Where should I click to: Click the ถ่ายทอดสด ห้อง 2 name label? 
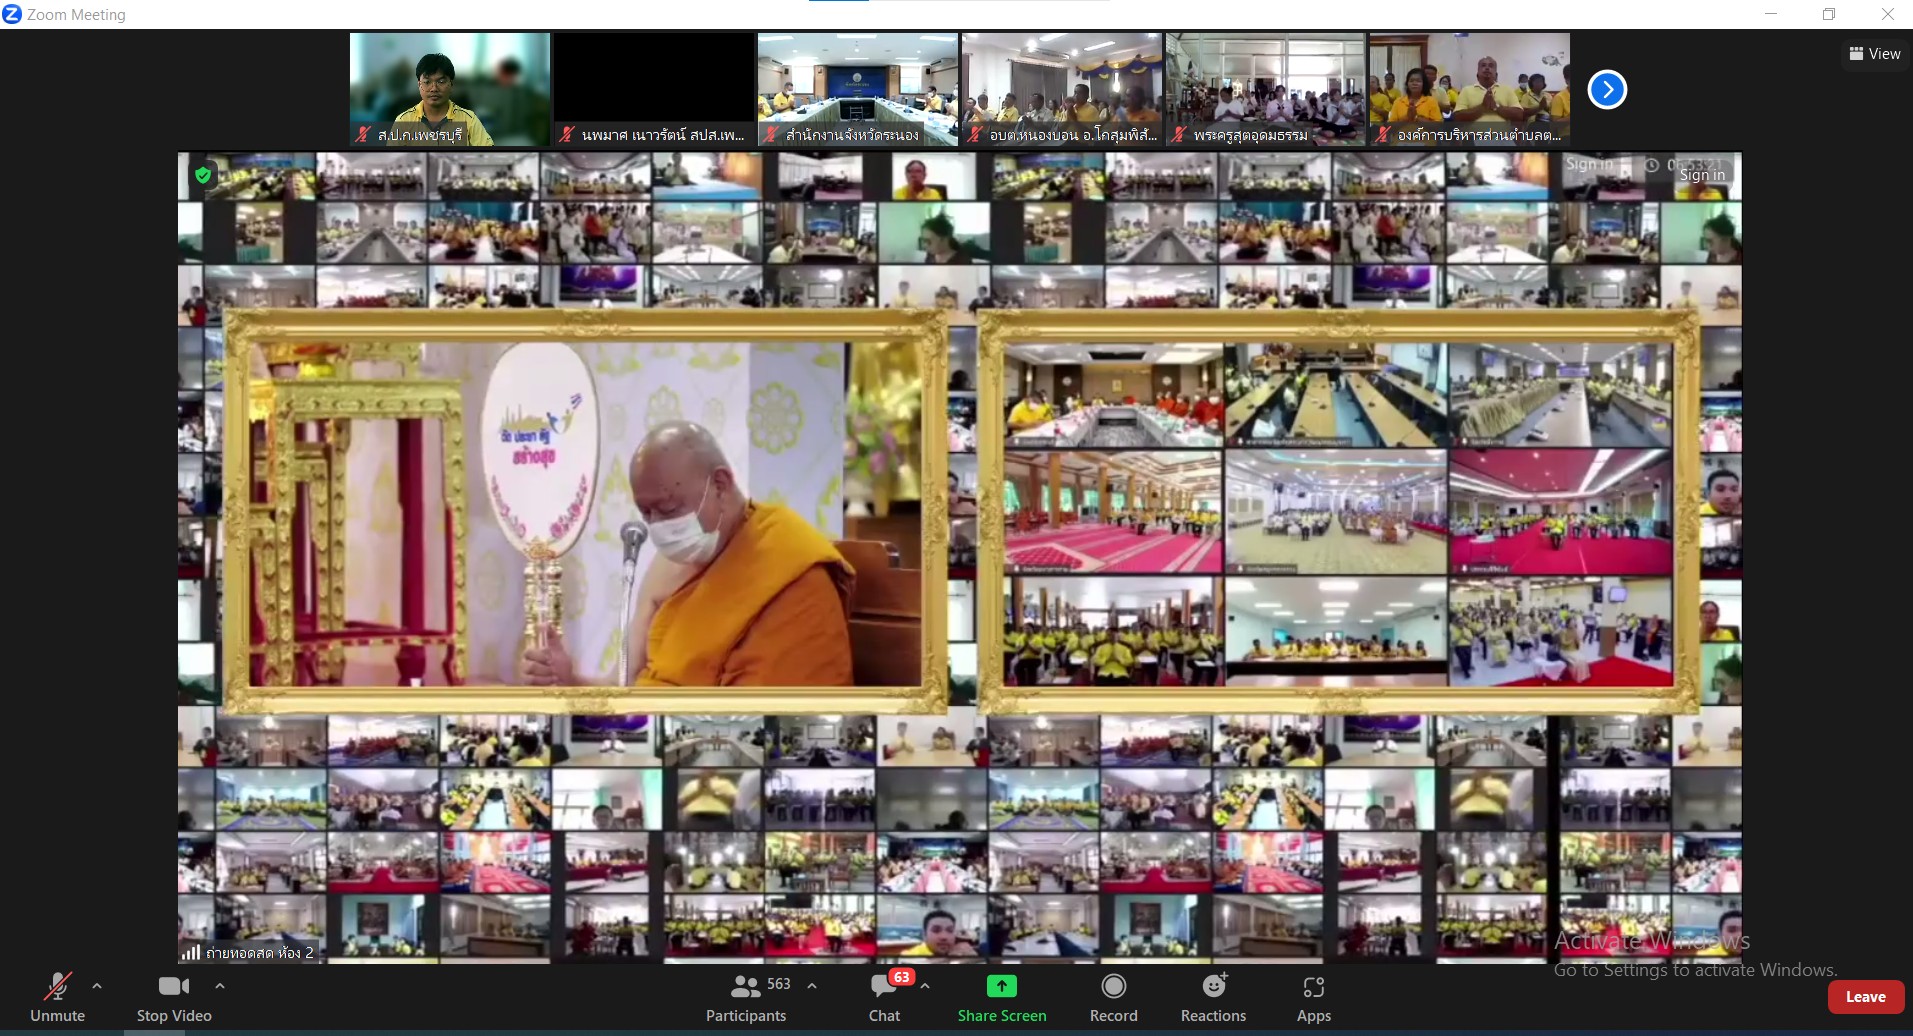(260, 953)
